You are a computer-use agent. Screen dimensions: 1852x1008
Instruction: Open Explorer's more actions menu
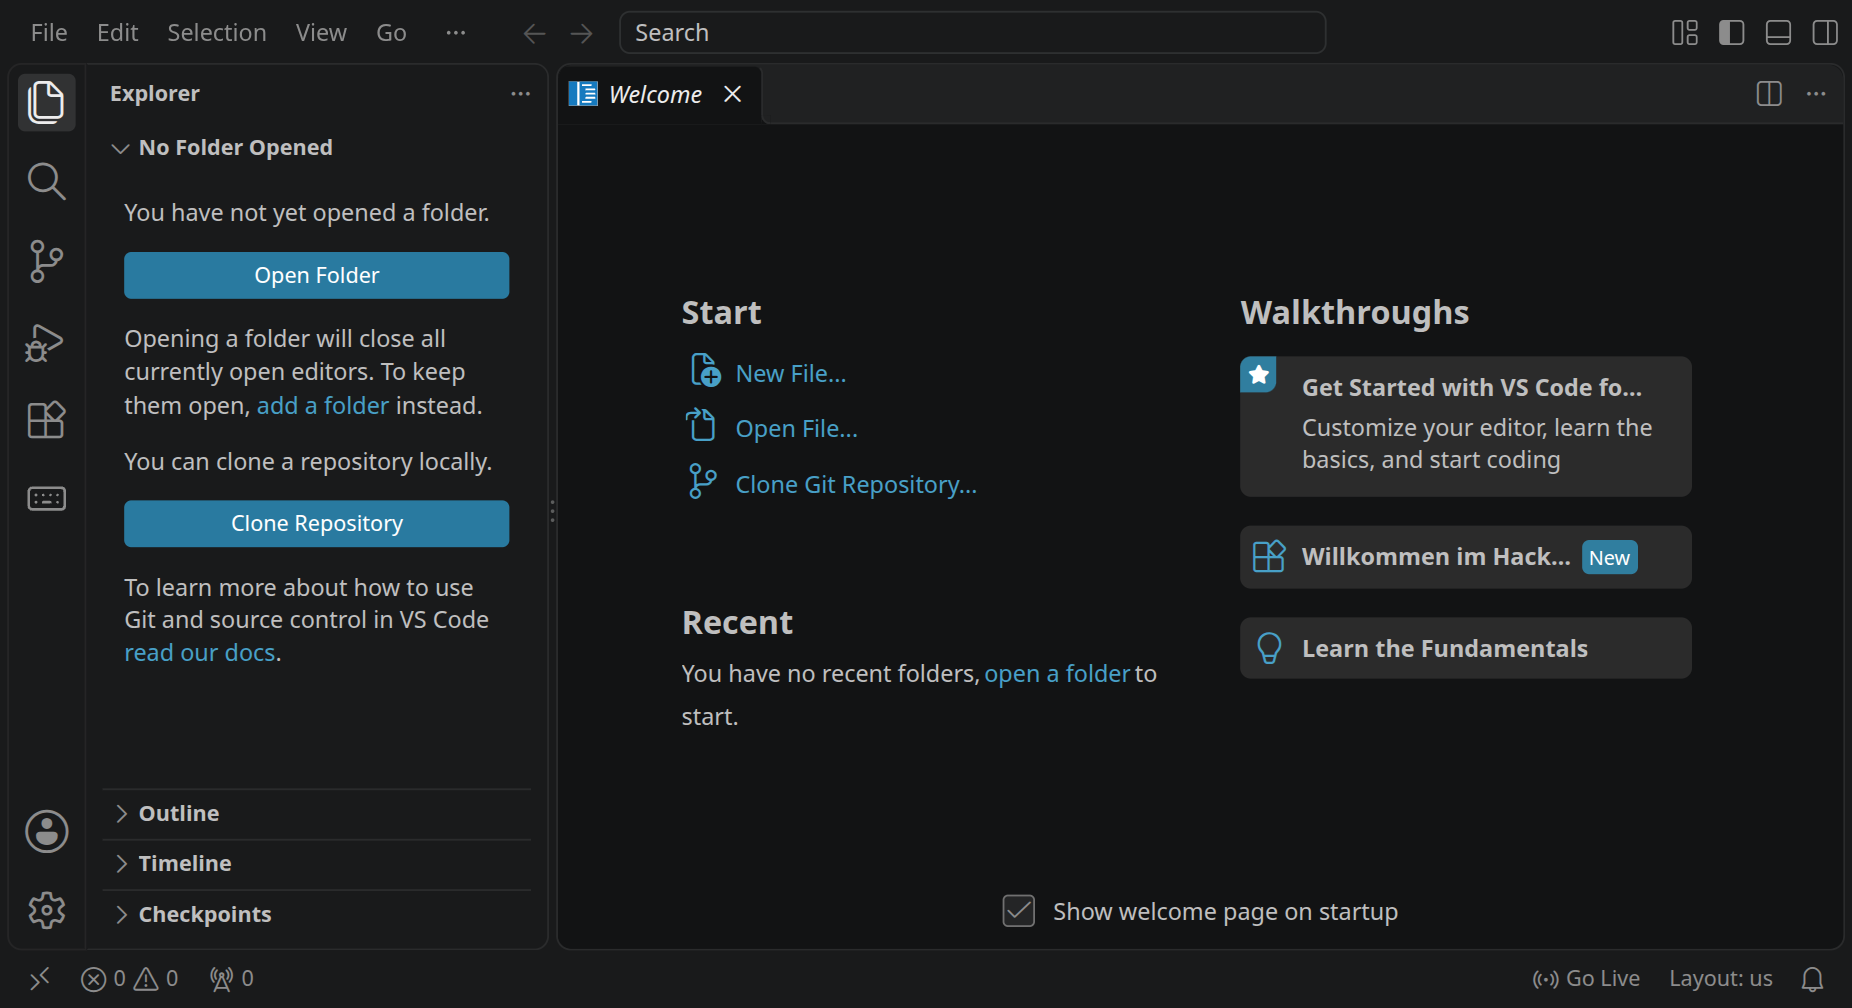pos(521,94)
